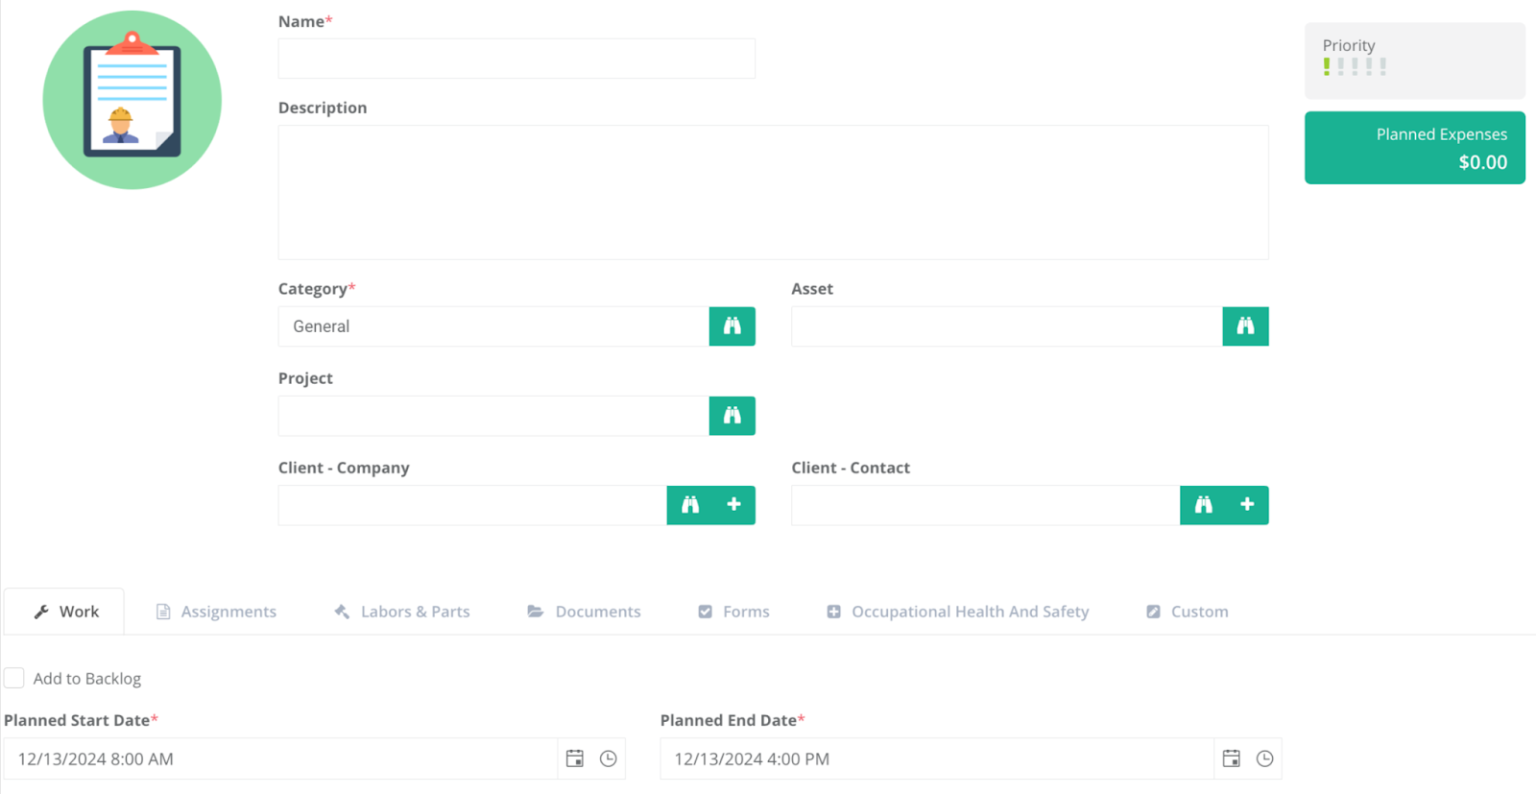The image size is (1536, 794).
Task: Open the Category lookup with the binoculars icon
Action: 731,326
